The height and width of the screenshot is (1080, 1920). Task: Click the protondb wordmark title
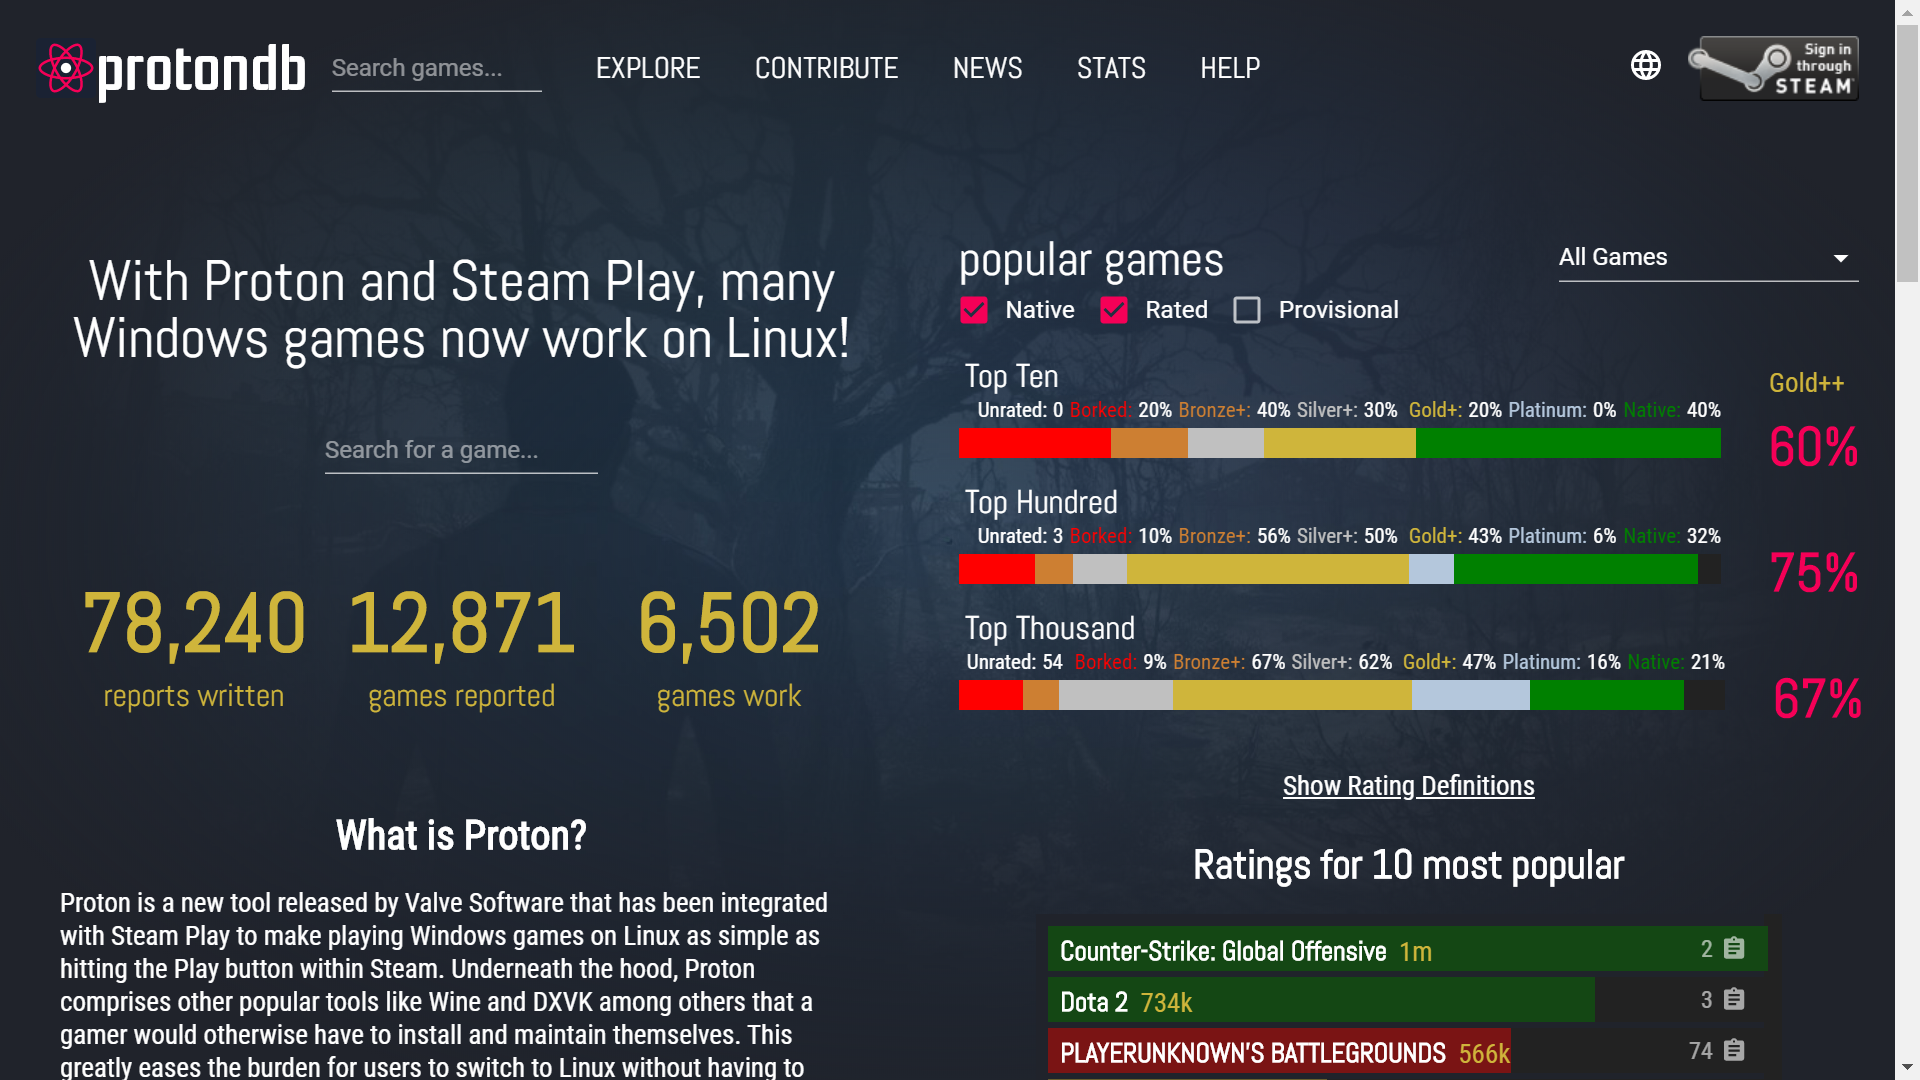point(201,70)
